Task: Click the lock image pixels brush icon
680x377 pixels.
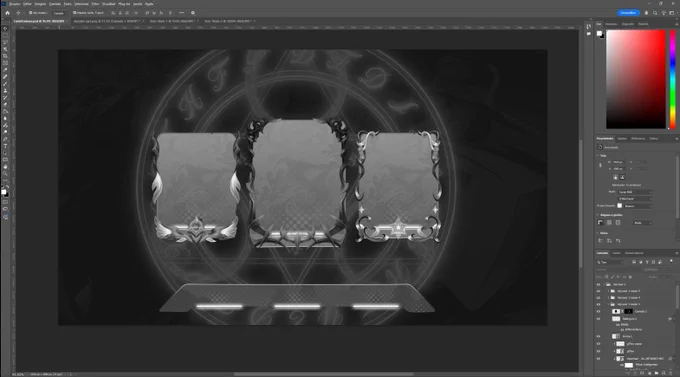Action: pyautogui.click(x=612, y=277)
